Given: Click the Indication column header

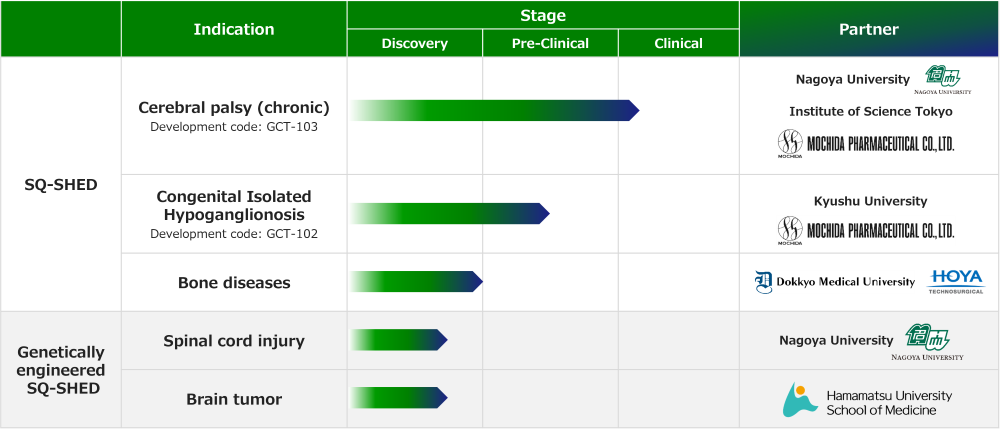Looking at the screenshot, I should (234, 29).
